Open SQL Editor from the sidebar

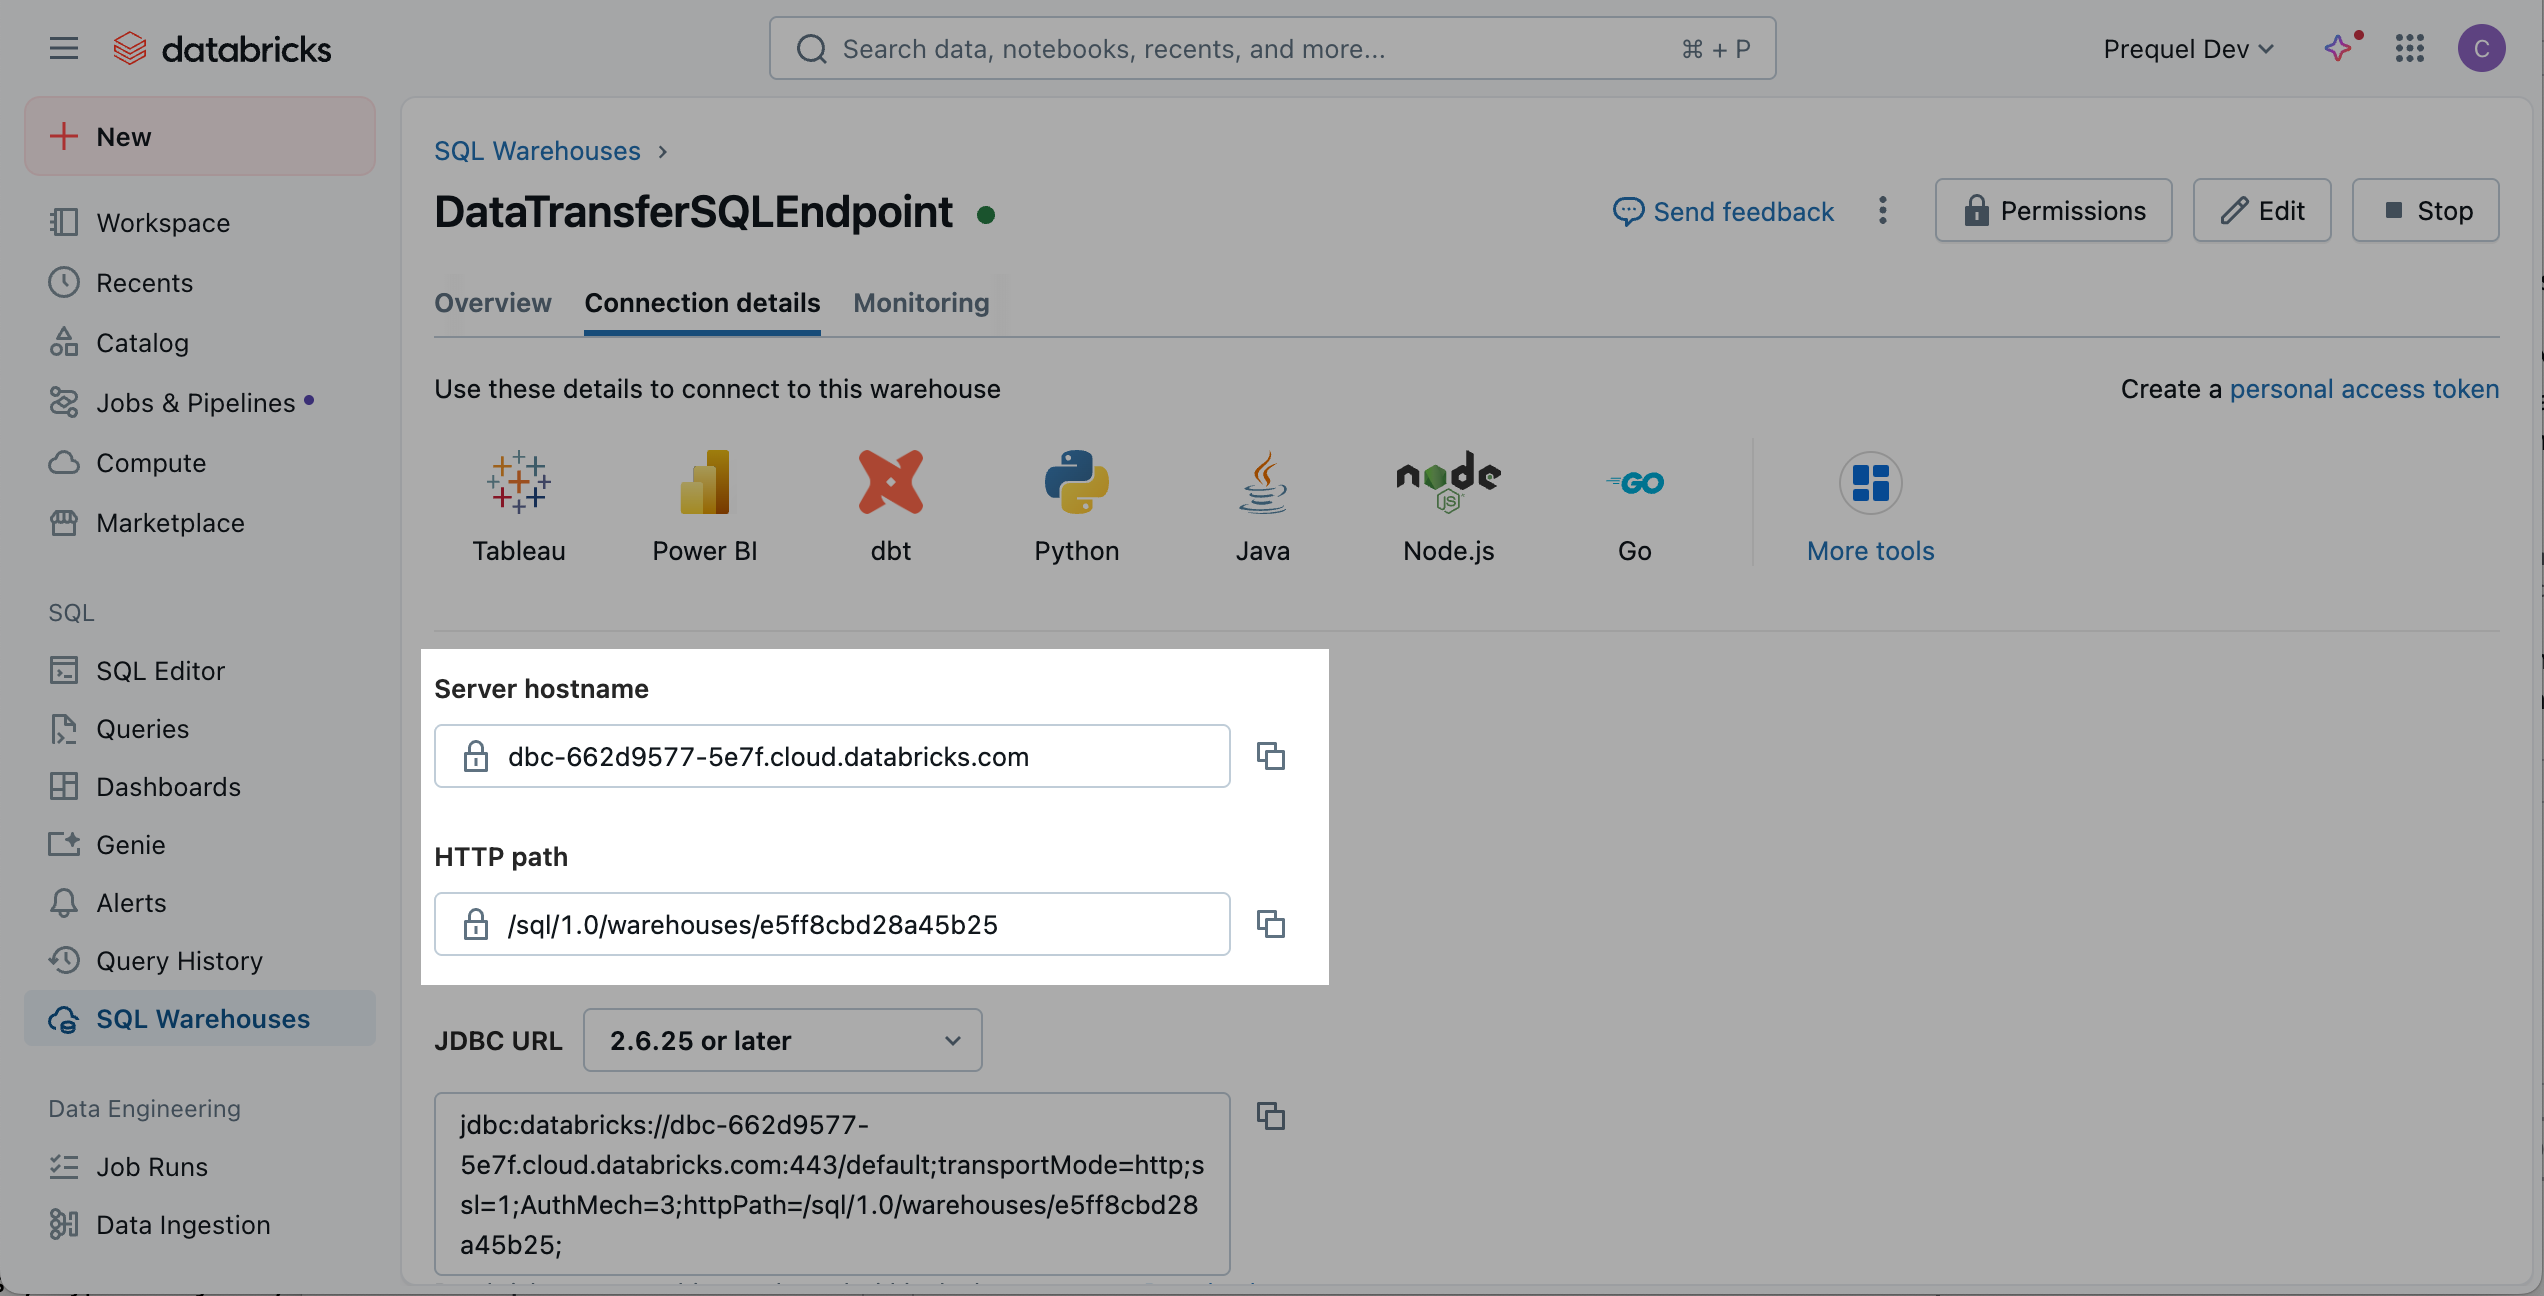click(x=160, y=670)
